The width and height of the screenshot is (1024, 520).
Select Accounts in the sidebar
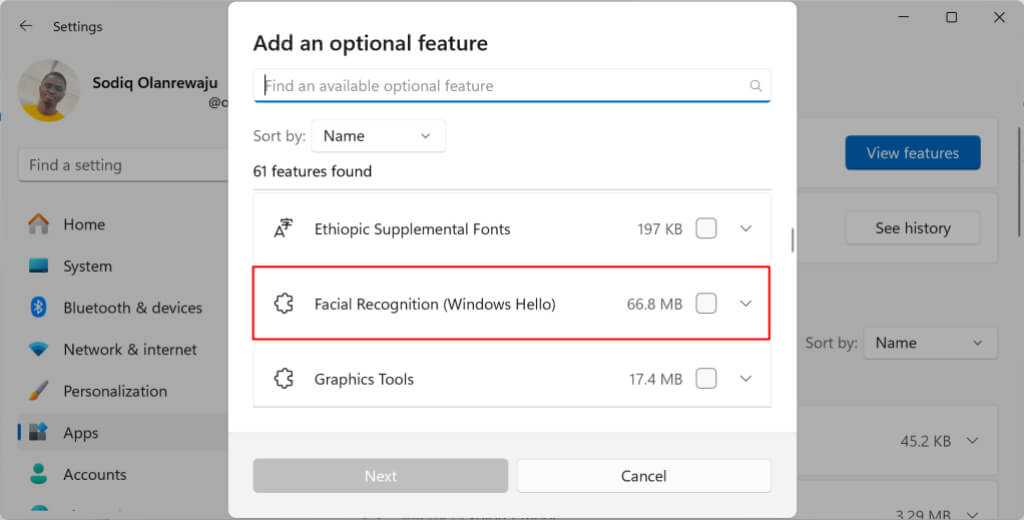94,475
